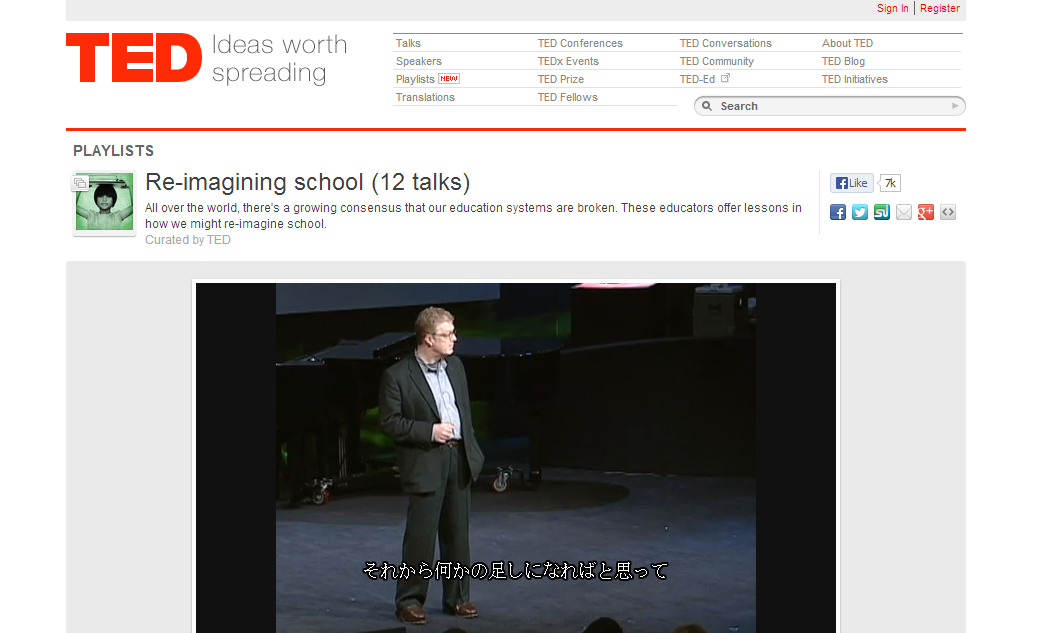Go to TED Fellows page
Viewport: 1045px width, 633px height.
(x=568, y=97)
